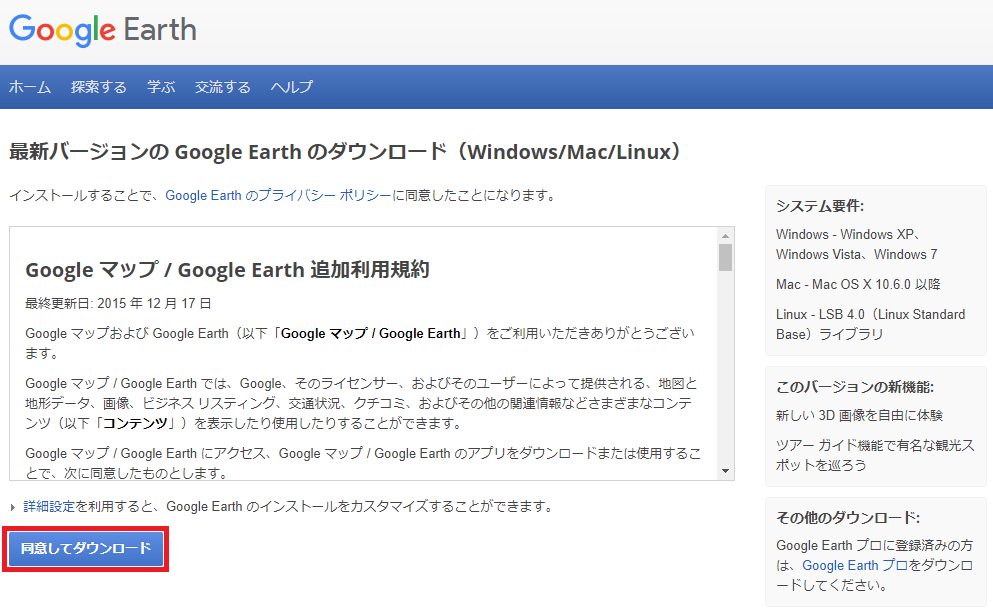Screen dimensions: 993x614
Task: Open the 詳細設定 link
Action: coord(49,506)
